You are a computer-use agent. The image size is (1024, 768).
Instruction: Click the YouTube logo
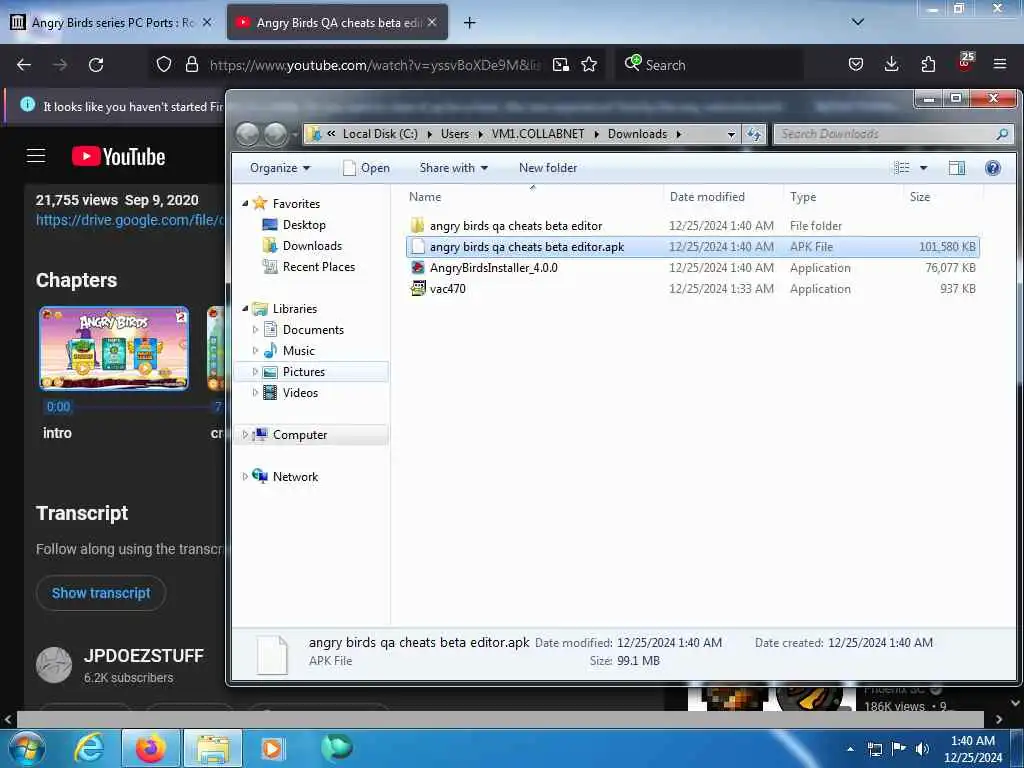pyautogui.click(x=118, y=157)
